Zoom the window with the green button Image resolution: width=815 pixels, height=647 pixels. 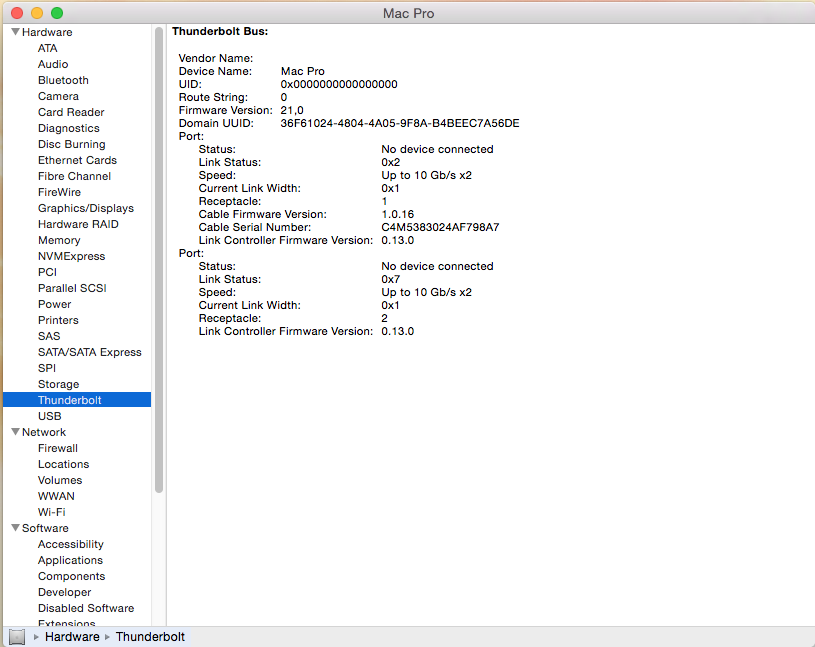click(57, 13)
